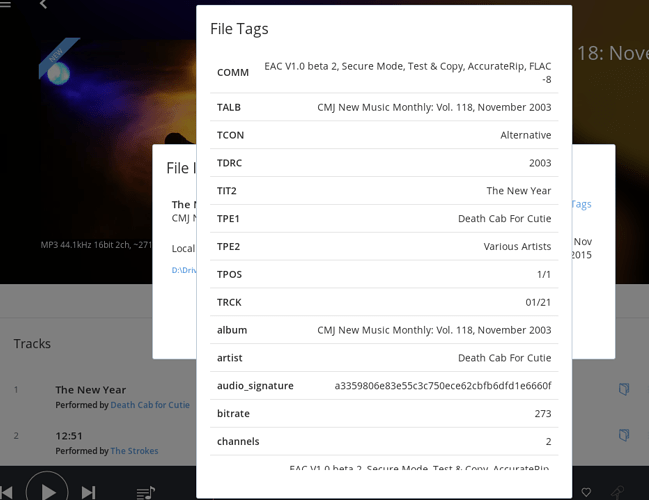
Task: Click the File Tags dialog title
Action: pos(239,29)
